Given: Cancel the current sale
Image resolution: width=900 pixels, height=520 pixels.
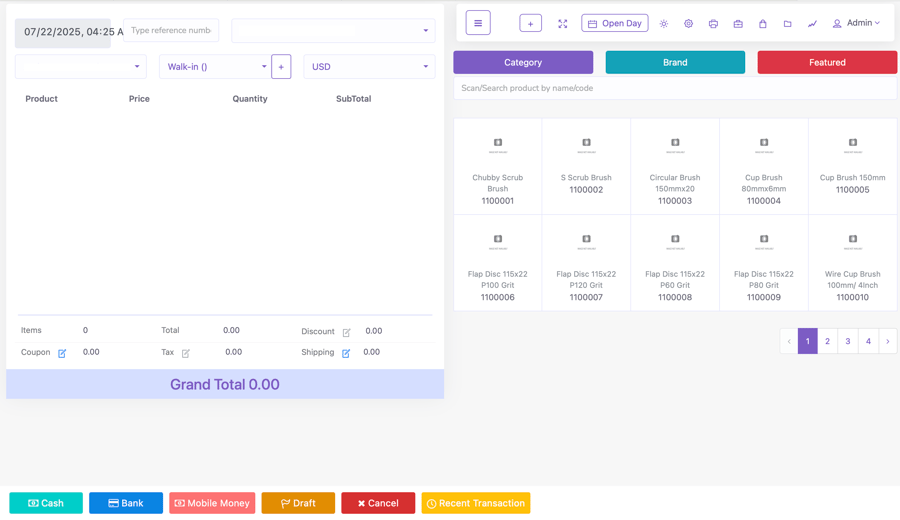Looking at the screenshot, I should point(378,503).
